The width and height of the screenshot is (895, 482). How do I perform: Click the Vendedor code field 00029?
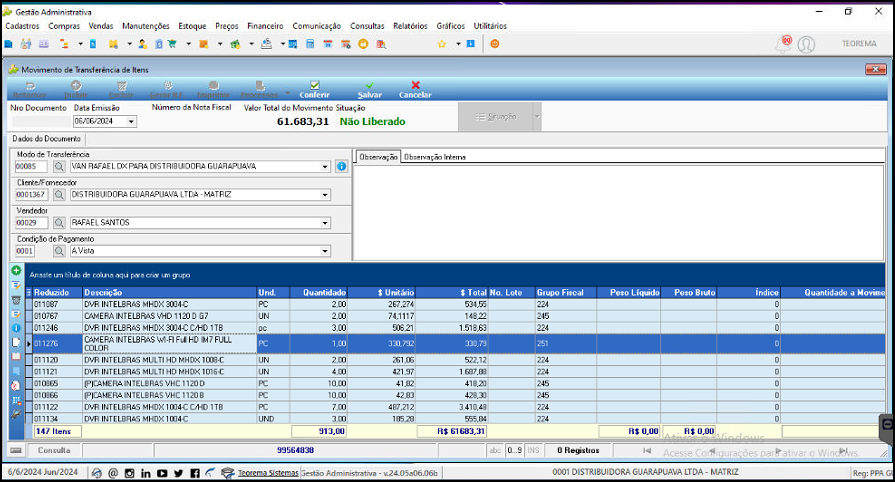31,223
